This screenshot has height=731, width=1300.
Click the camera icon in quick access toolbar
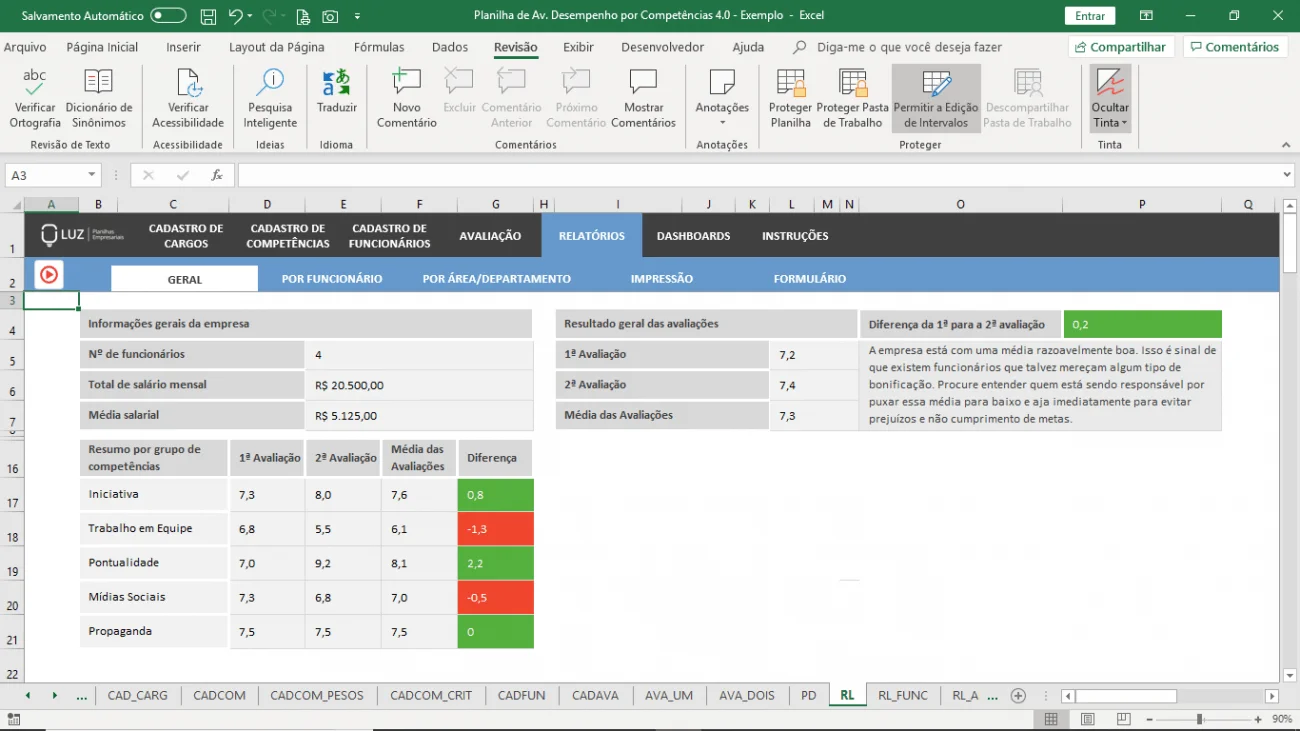point(330,16)
